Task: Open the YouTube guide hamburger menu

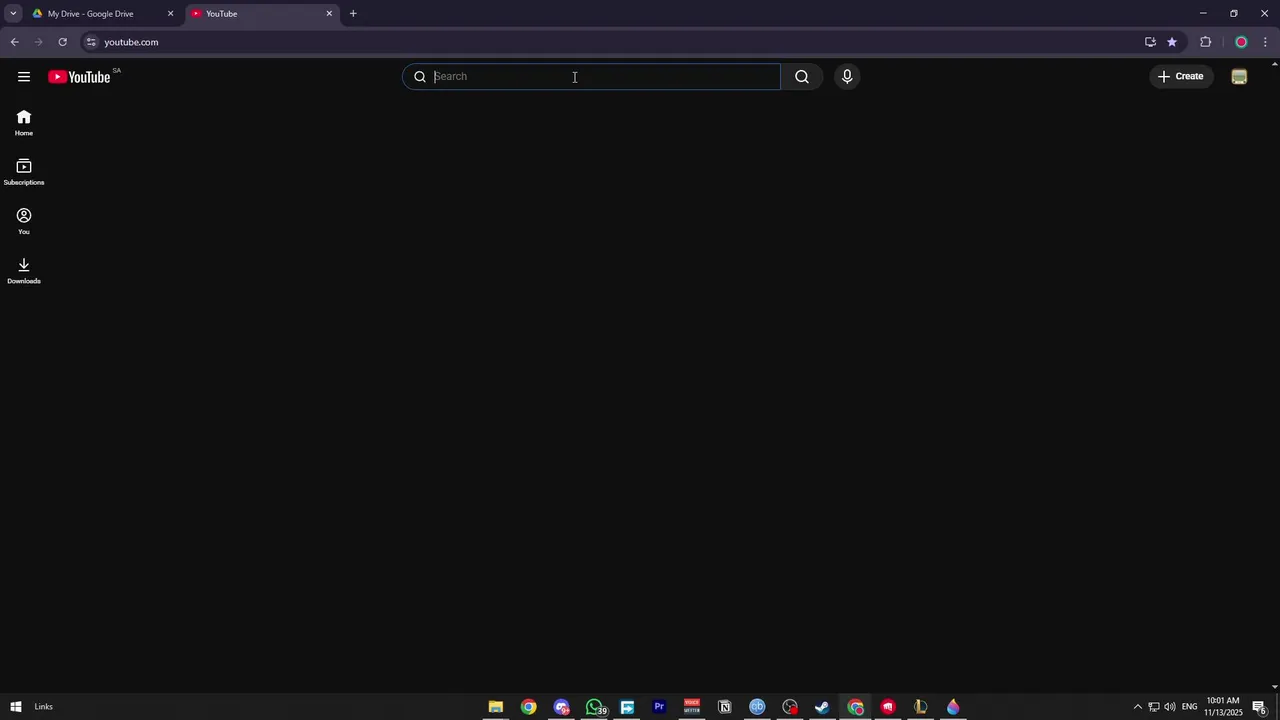Action: (x=24, y=77)
